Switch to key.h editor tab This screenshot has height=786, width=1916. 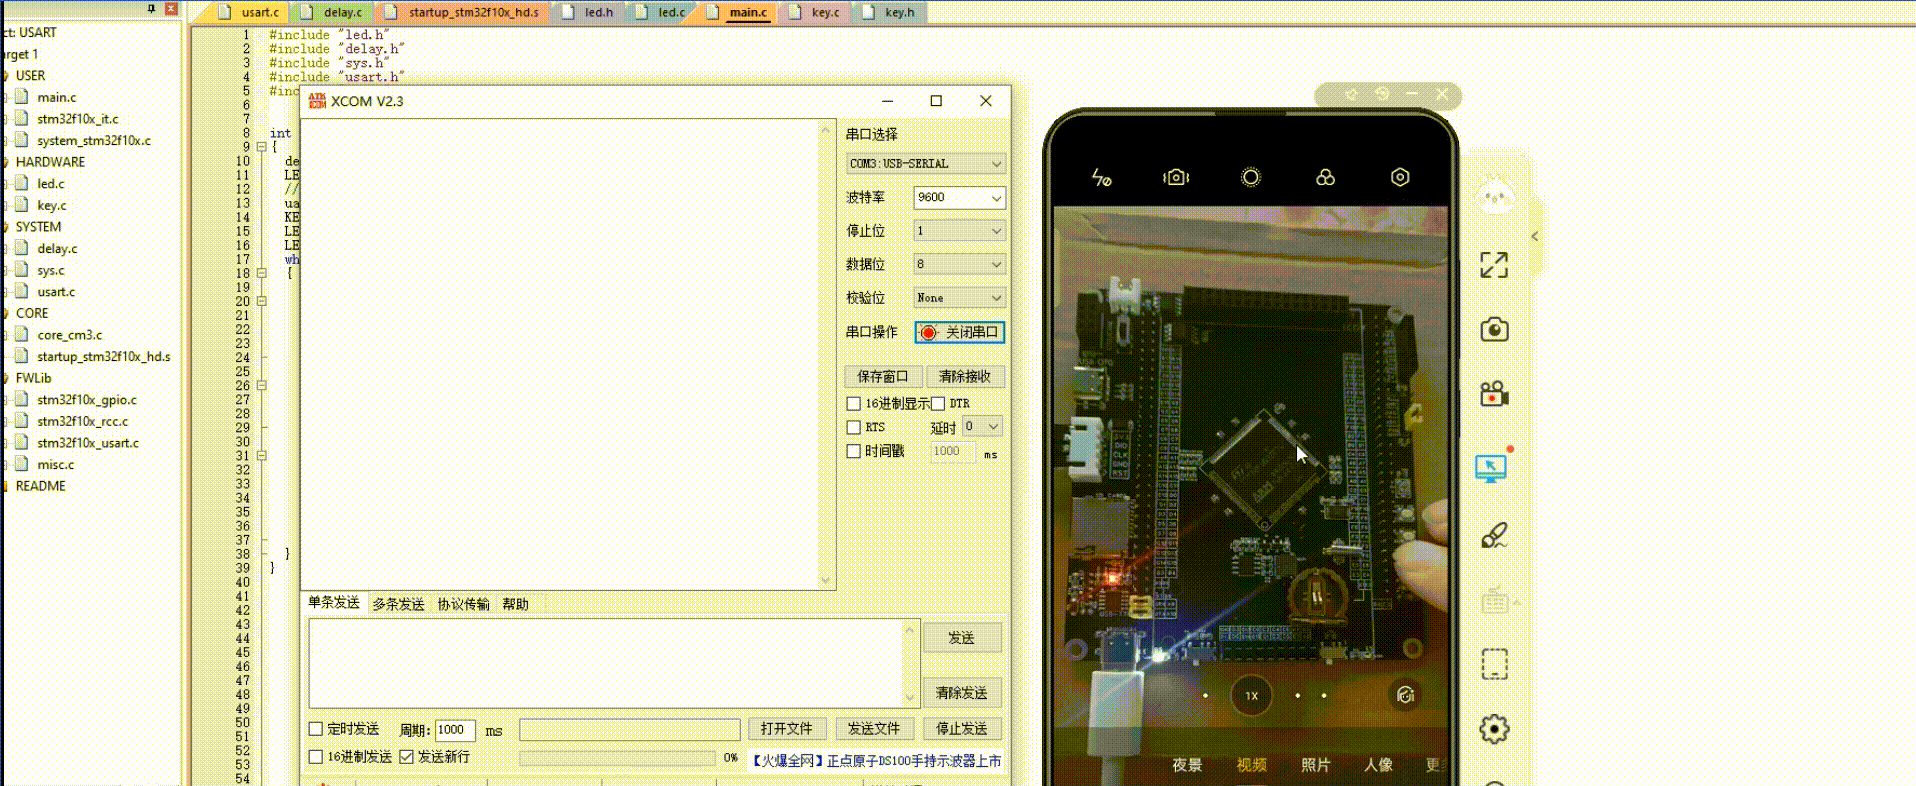[x=888, y=12]
